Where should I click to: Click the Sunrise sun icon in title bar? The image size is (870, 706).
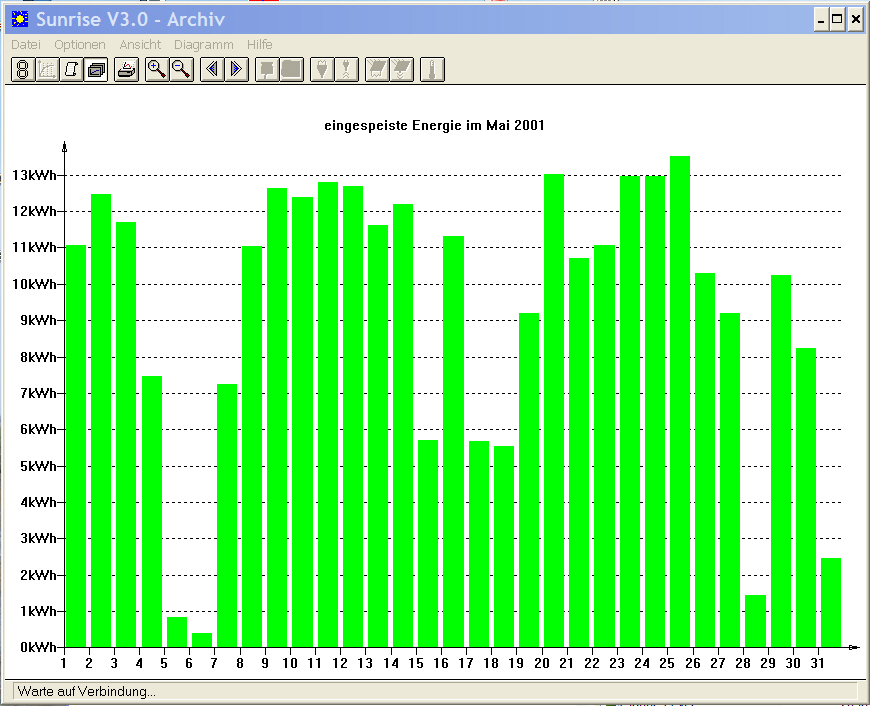(x=20, y=19)
